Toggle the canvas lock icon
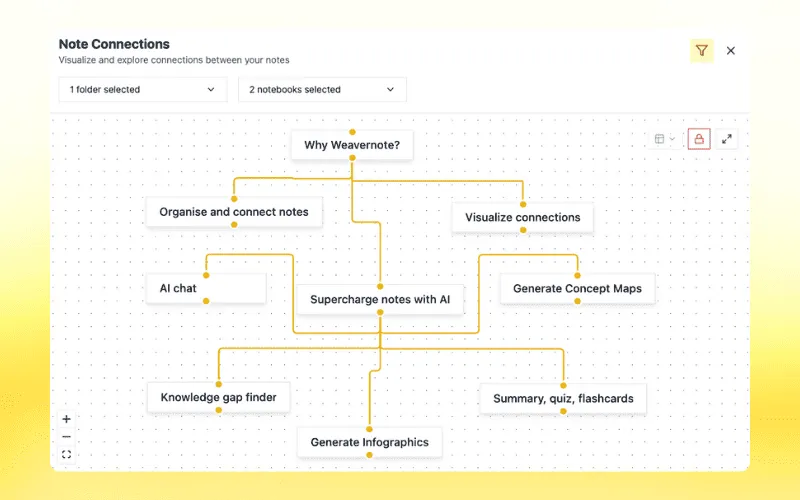Image resolution: width=800 pixels, height=500 pixels. (699, 139)
